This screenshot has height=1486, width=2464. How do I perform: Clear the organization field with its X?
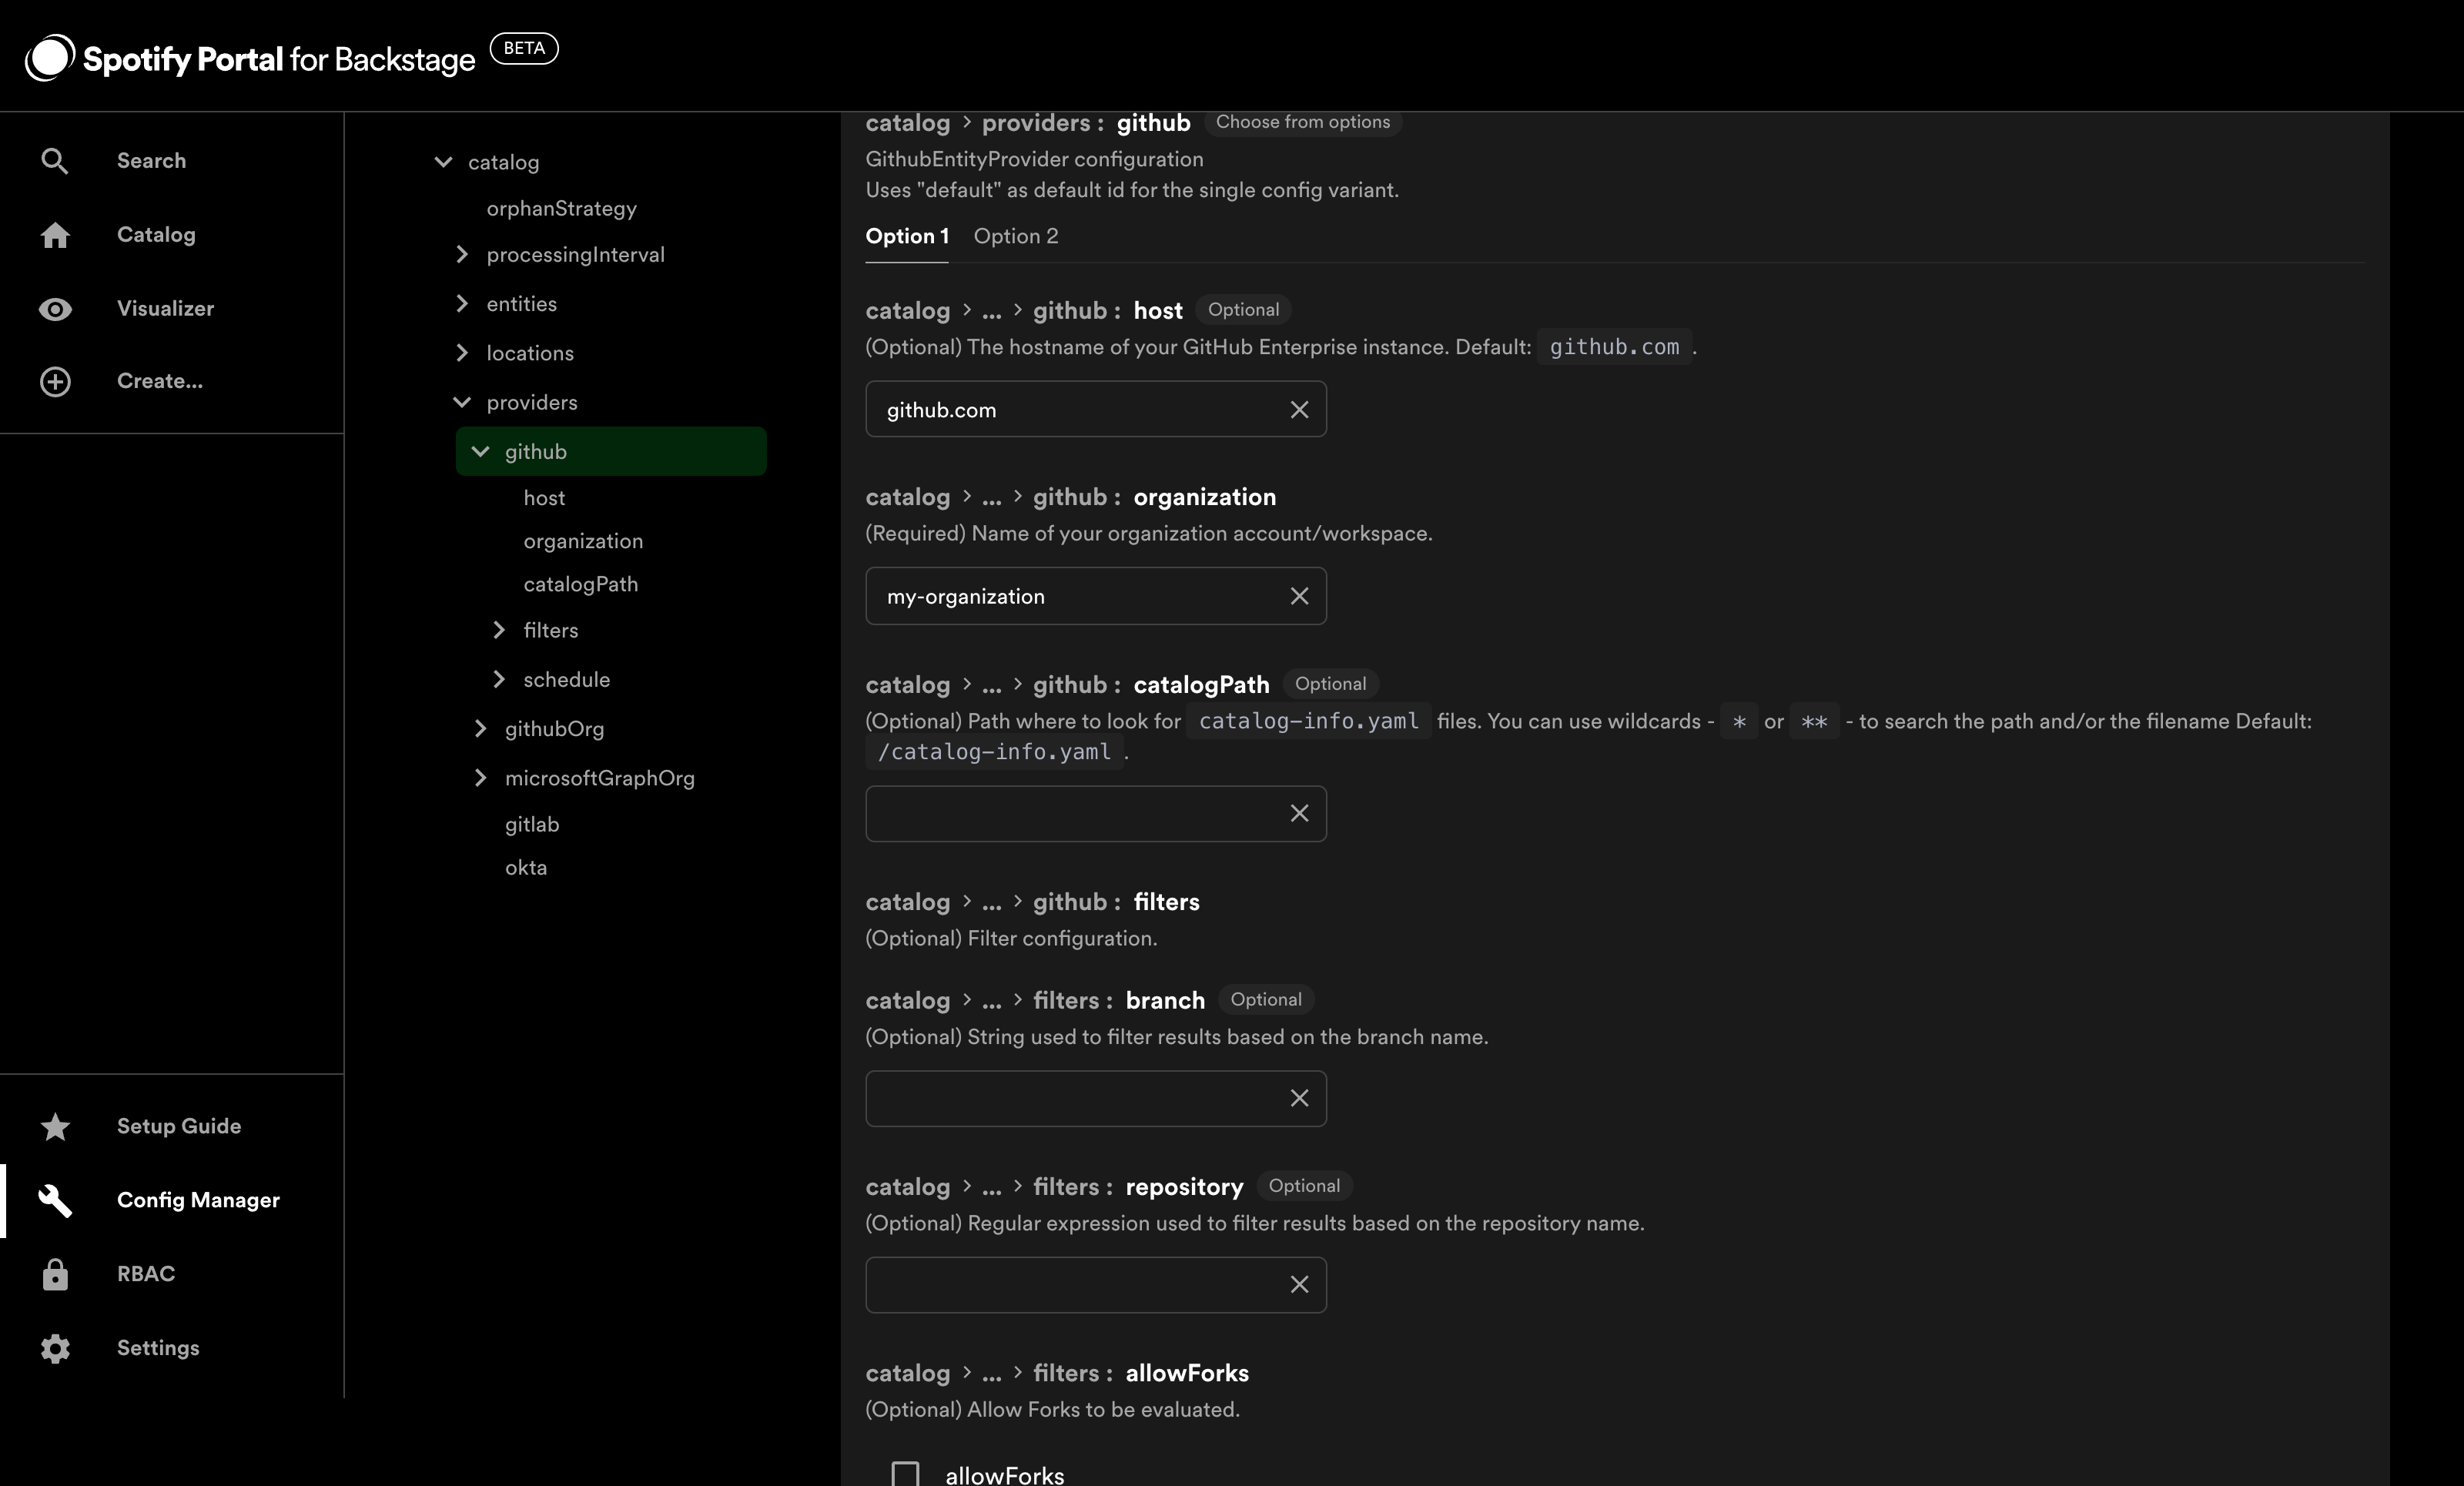pos(1299,596)
